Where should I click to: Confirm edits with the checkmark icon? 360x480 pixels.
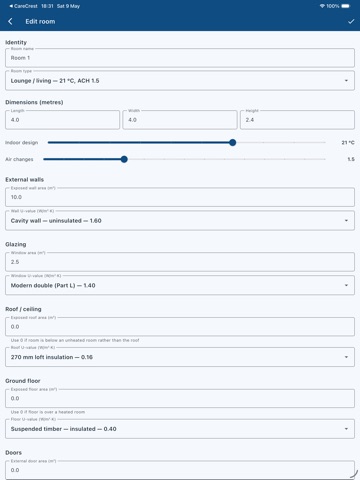(x=351, y=21)
